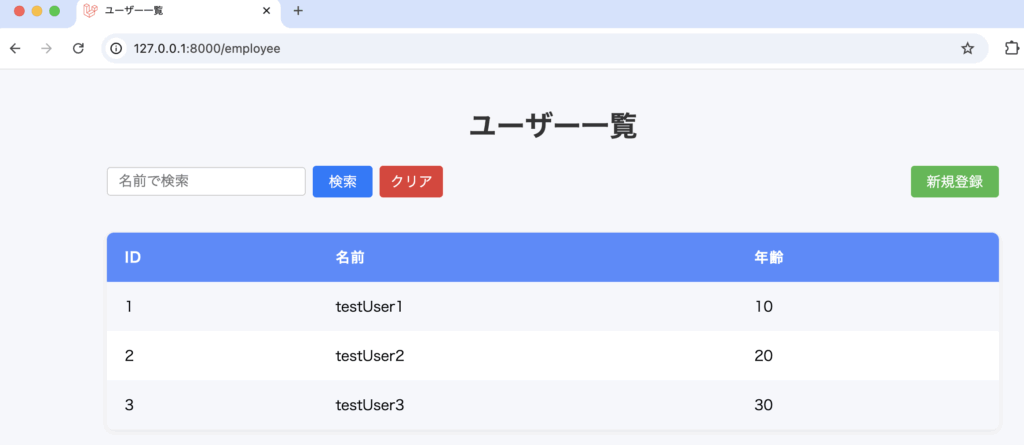Select the testUser2 row name cell
The width and height of the screenshot is (1024, 445).
coord(368,356)
